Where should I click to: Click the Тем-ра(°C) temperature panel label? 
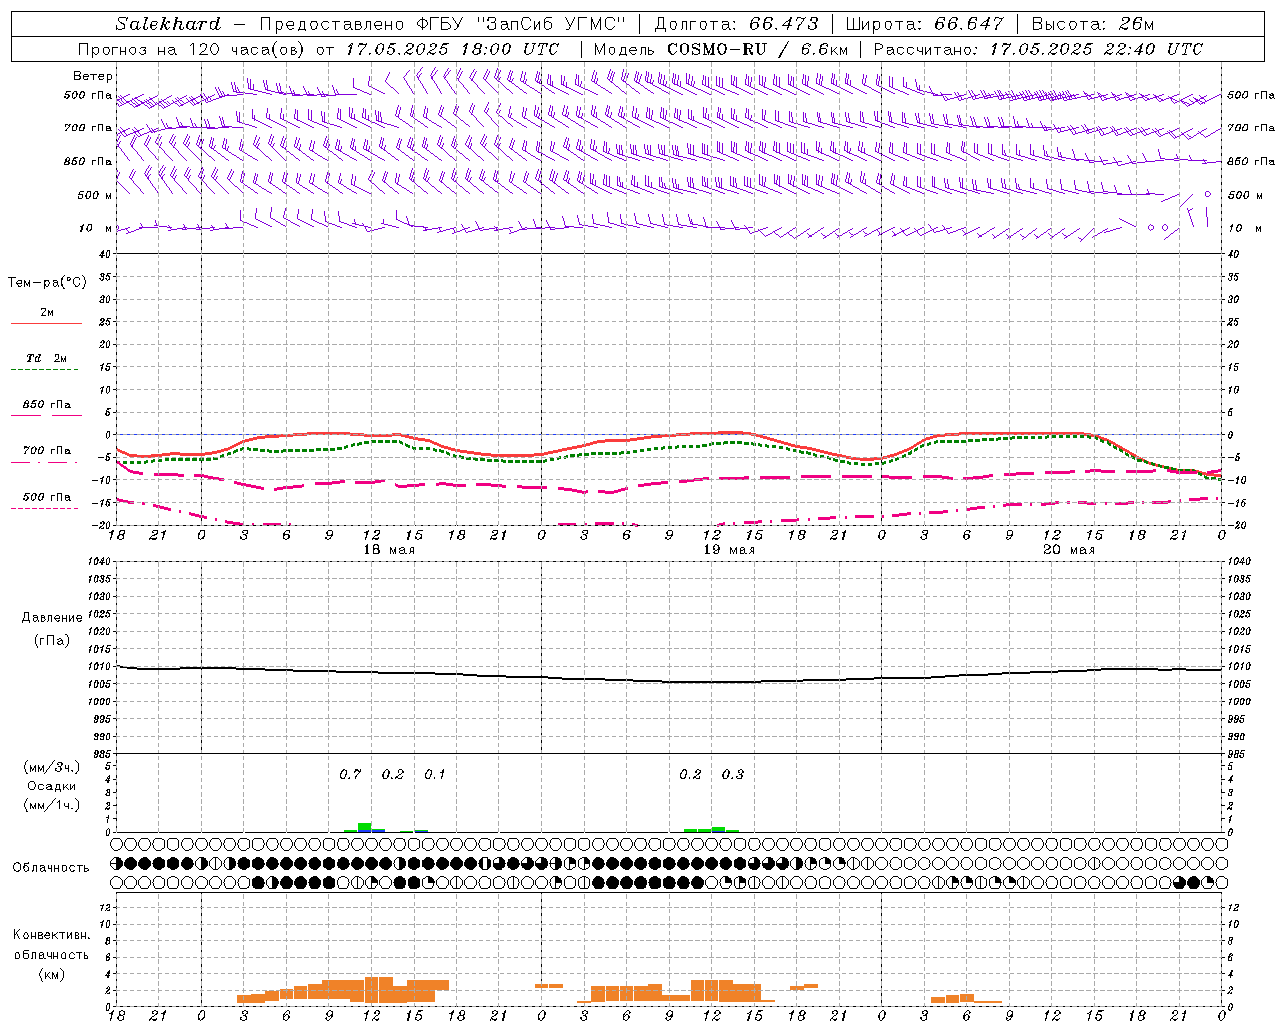click(x=47, y=283)
